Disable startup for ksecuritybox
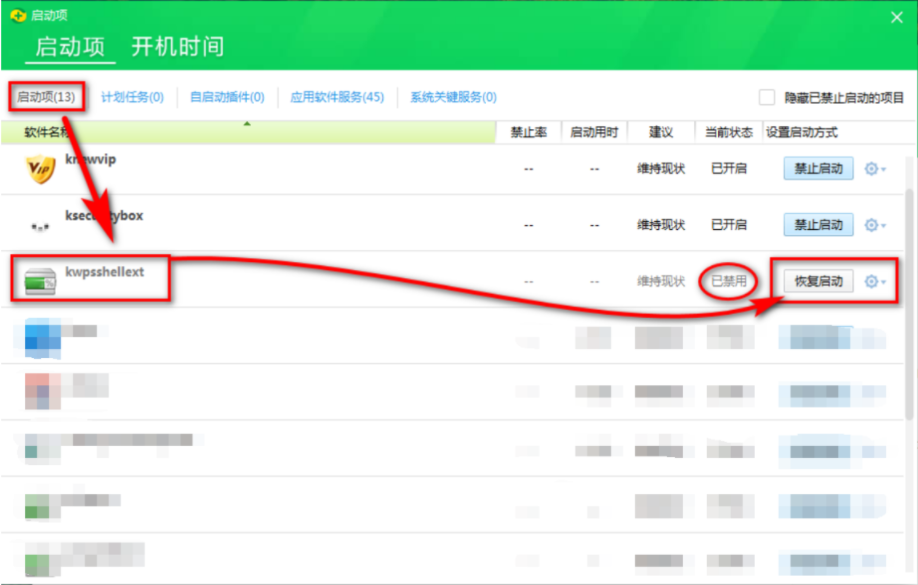Screen dimensions: 918x585 tap(818, 225)
